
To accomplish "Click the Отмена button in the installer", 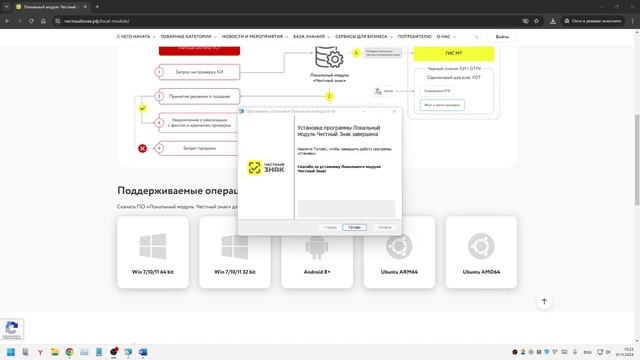I will click(384, 227).
